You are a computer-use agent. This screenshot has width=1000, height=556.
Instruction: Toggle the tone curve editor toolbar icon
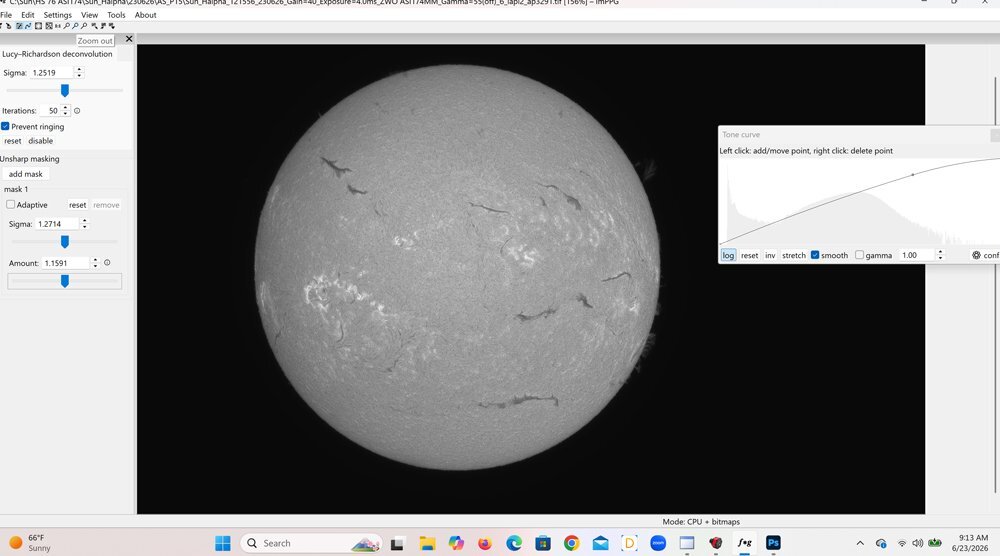tap(28, 26)
